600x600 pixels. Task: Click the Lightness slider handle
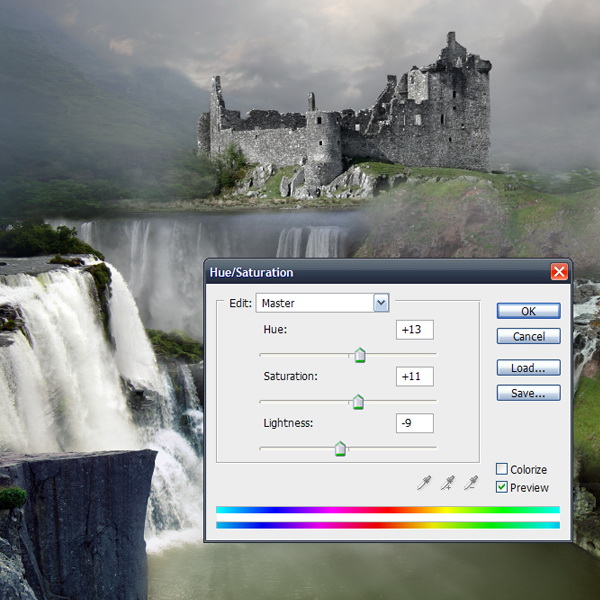click(x=340, y=449)
